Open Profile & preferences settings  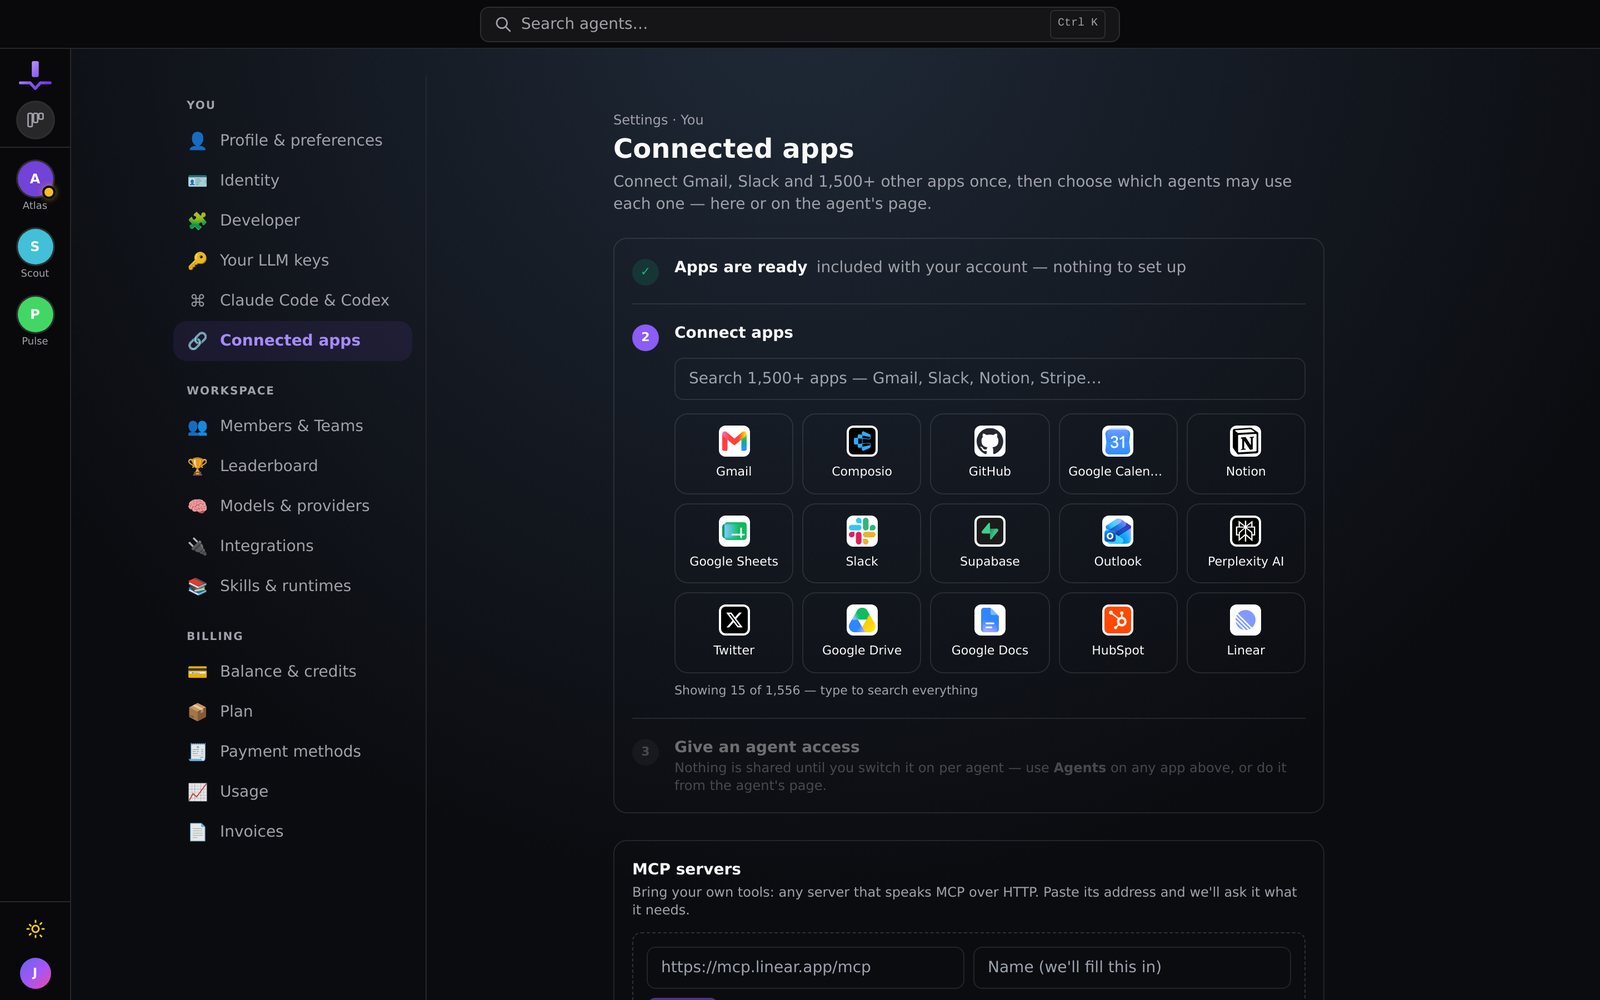292,141
